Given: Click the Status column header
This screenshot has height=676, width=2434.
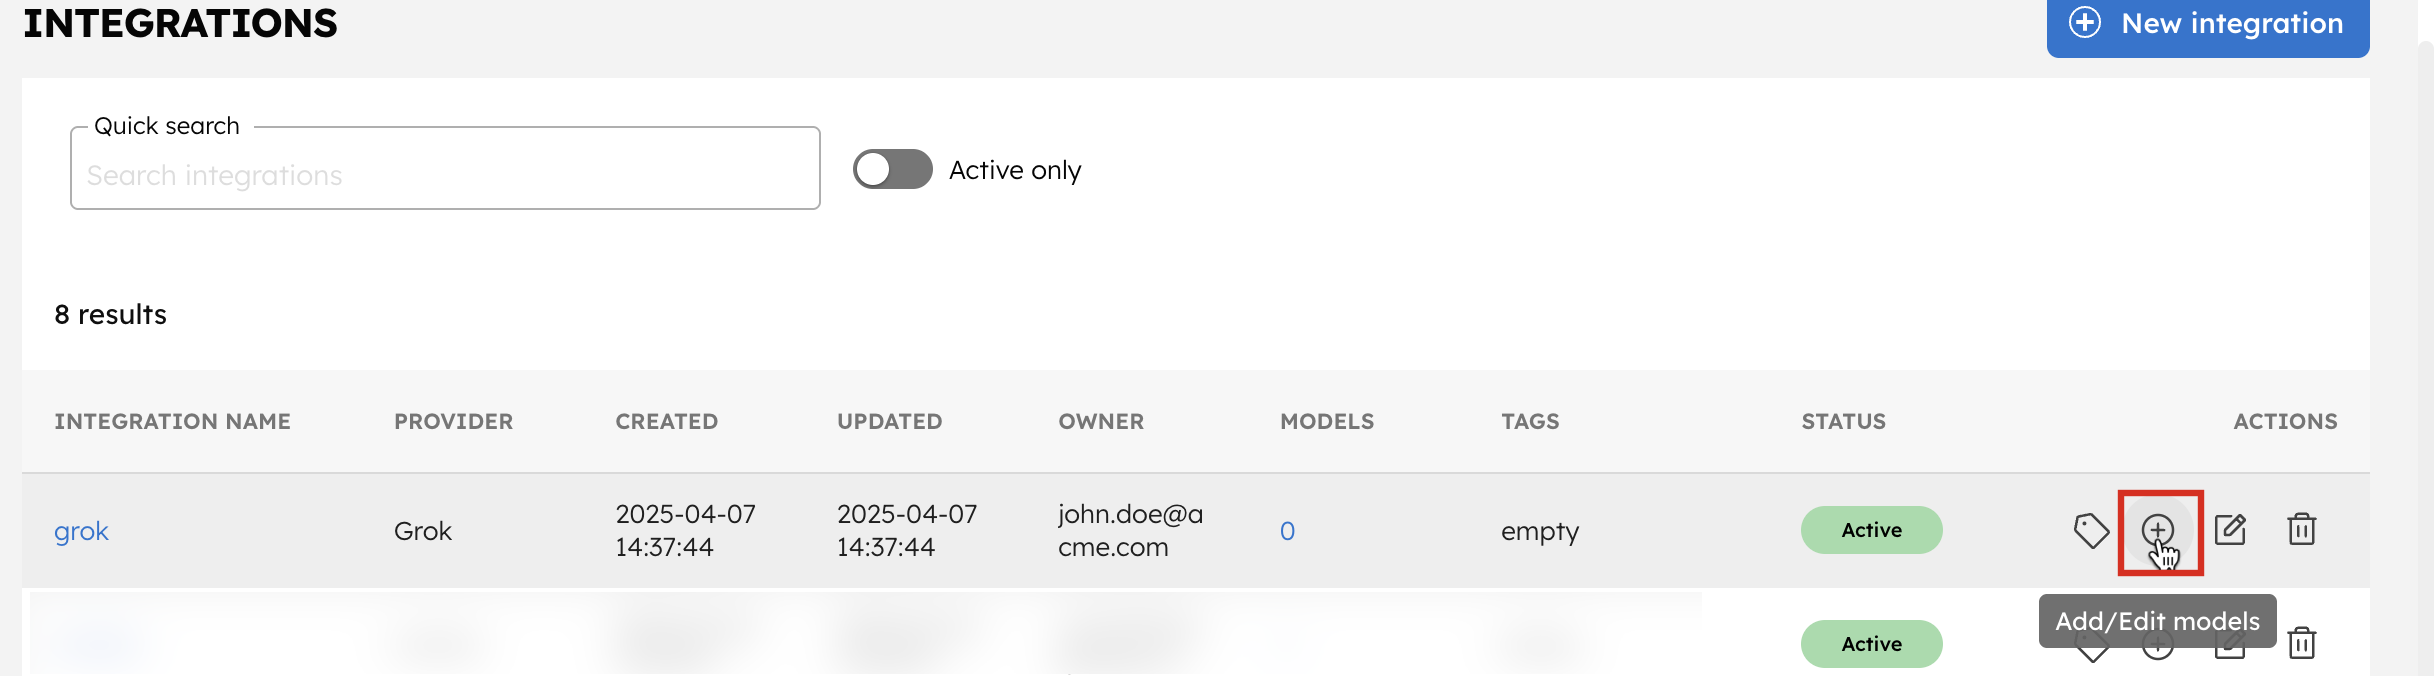Looking at the screenshot, I should 1843,422.
